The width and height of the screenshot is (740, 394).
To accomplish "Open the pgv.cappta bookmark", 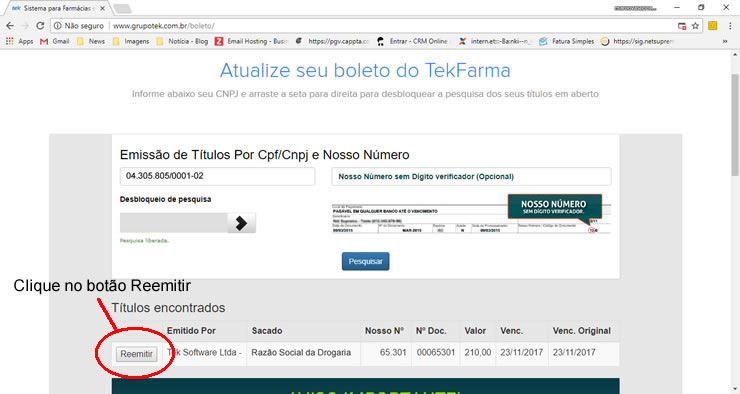I will [332, 42].
